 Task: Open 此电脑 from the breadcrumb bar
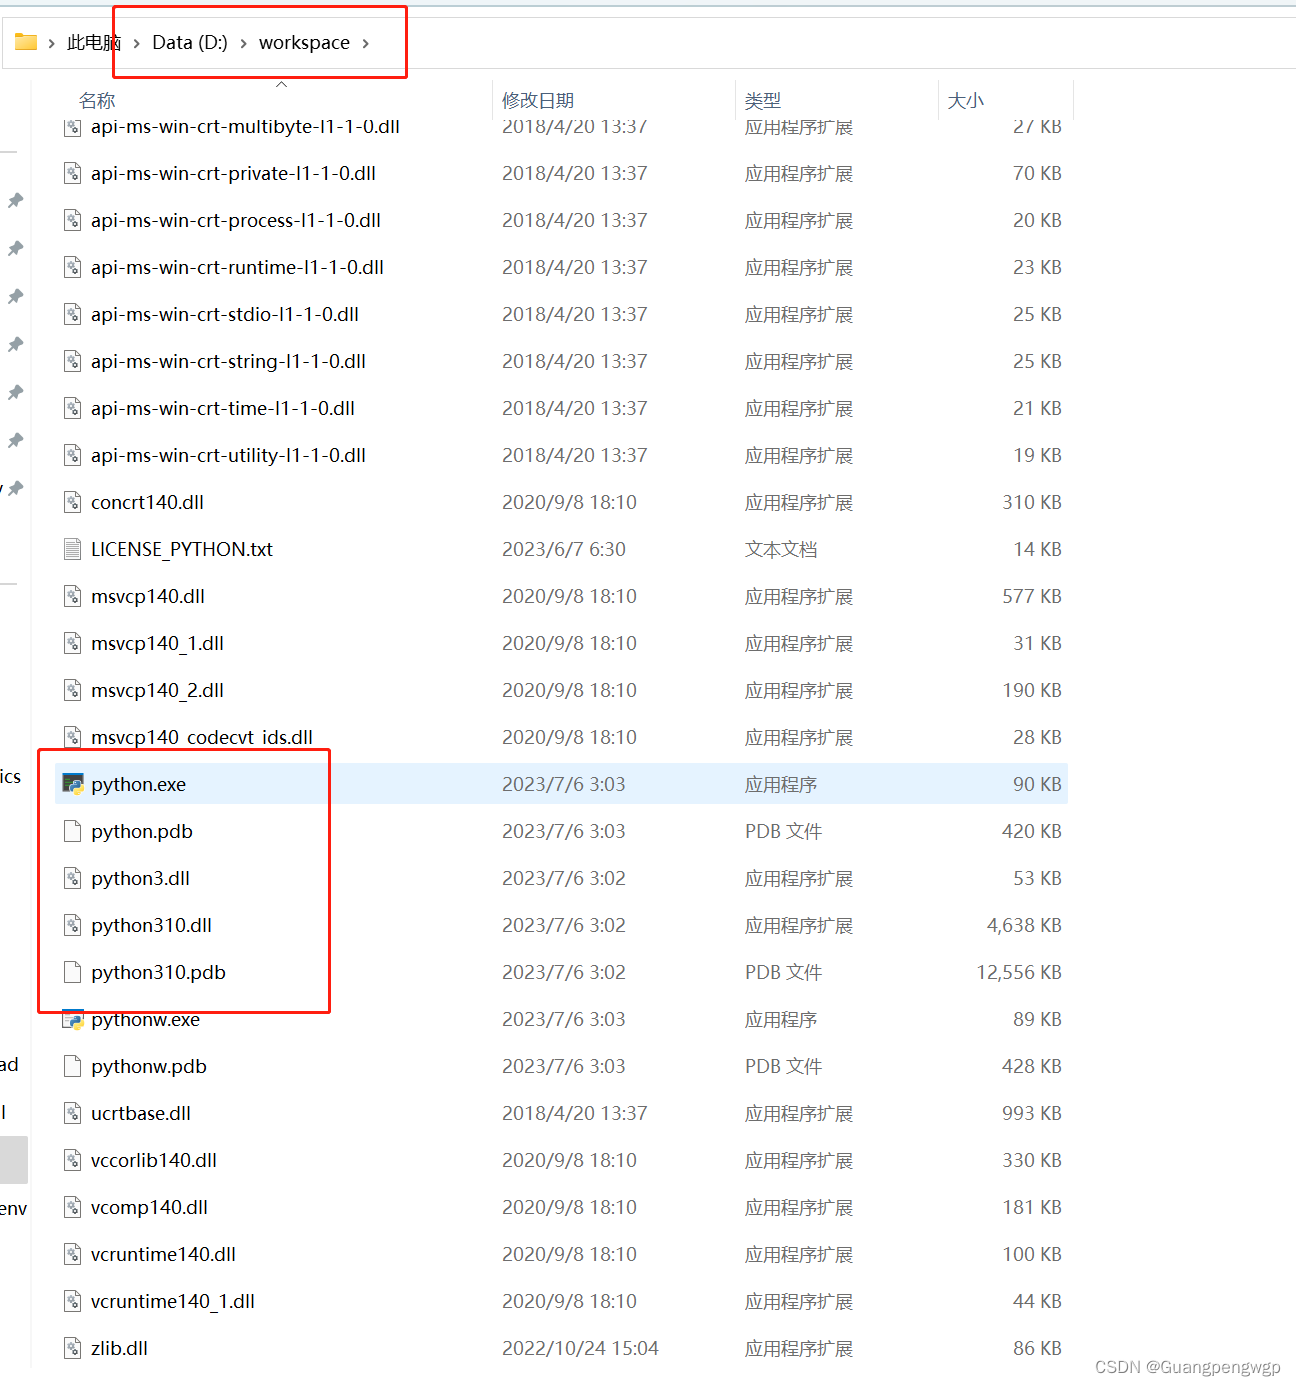[x=91, y=43]
